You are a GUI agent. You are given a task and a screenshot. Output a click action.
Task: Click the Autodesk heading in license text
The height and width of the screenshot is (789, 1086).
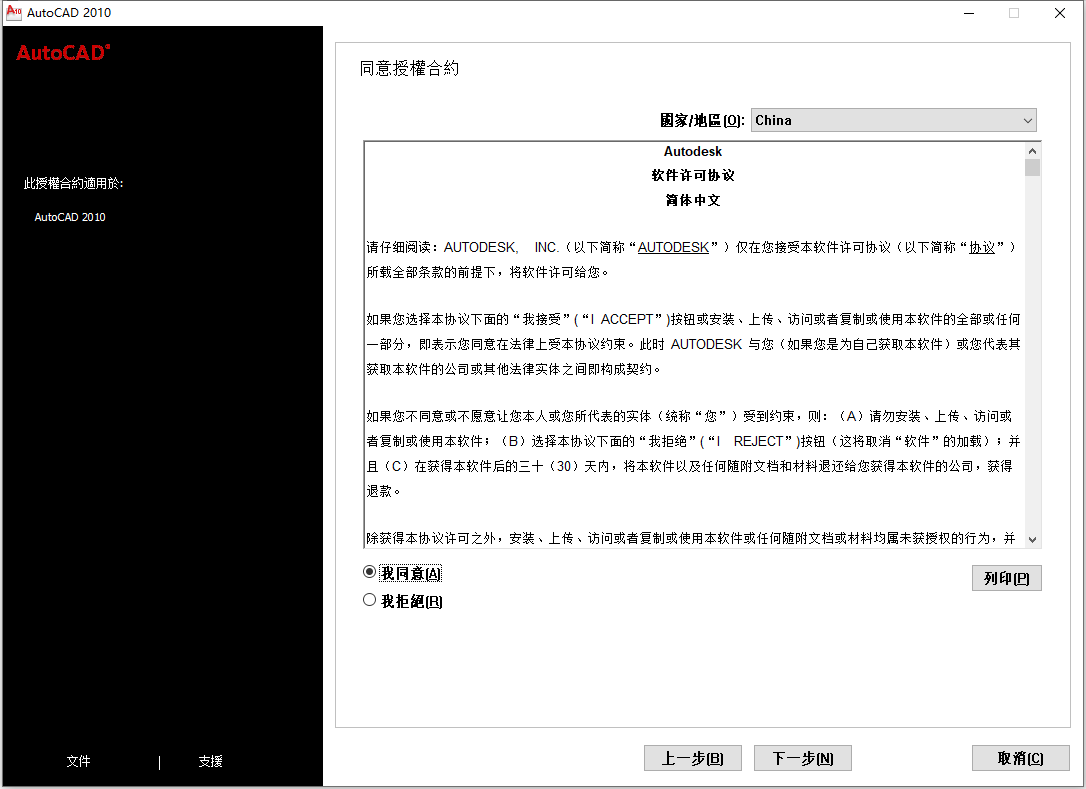click(693, 151)
